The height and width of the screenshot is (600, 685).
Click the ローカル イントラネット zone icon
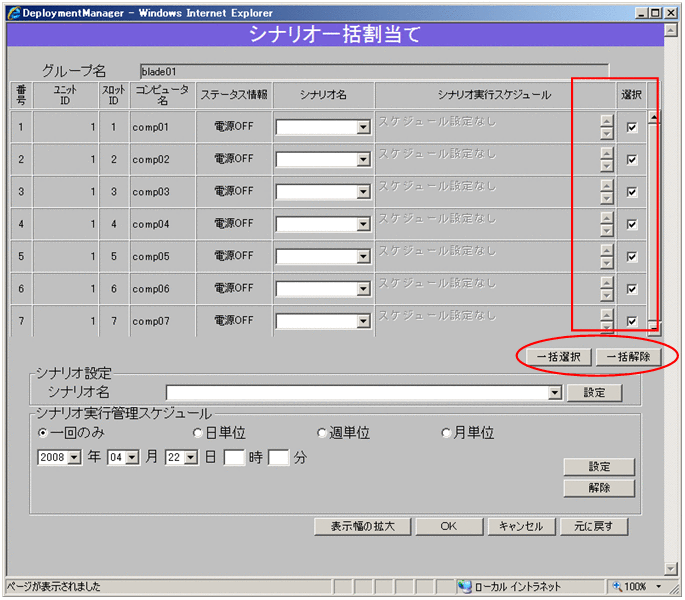[x=464, y=586]
